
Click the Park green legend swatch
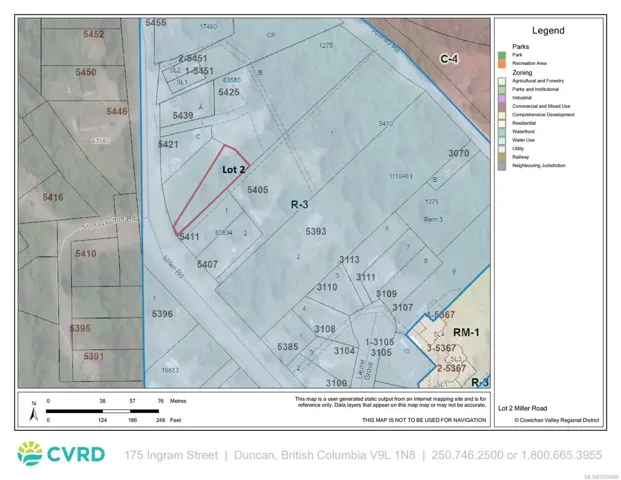click(x=501, y=54)
